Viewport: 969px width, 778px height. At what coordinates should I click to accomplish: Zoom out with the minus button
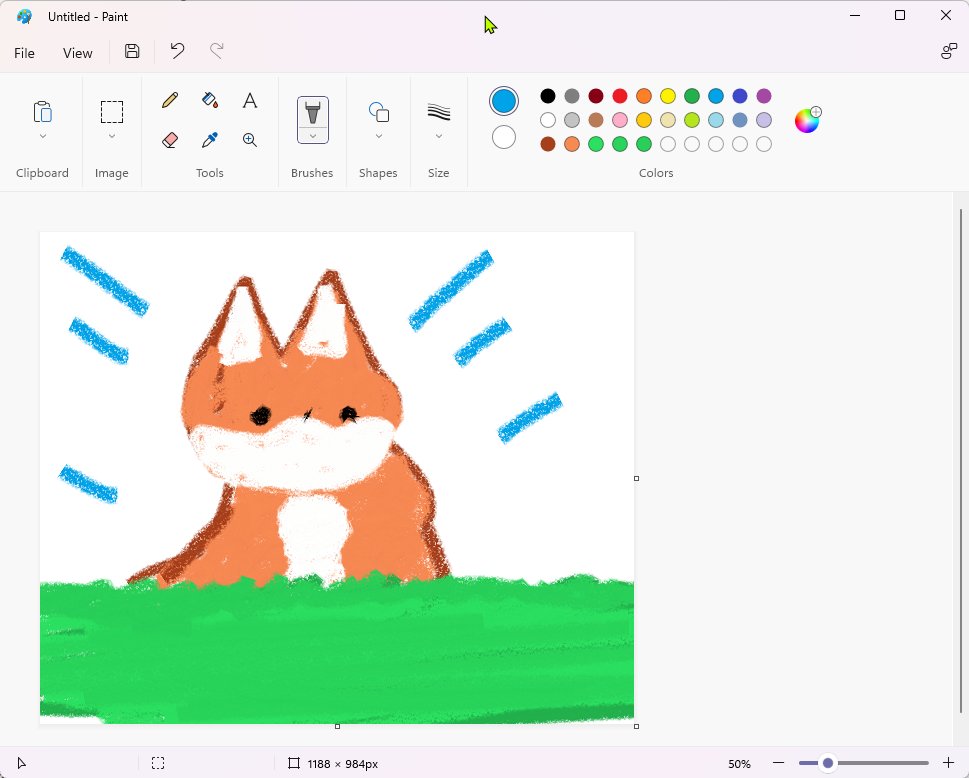(x=779, y=763)
